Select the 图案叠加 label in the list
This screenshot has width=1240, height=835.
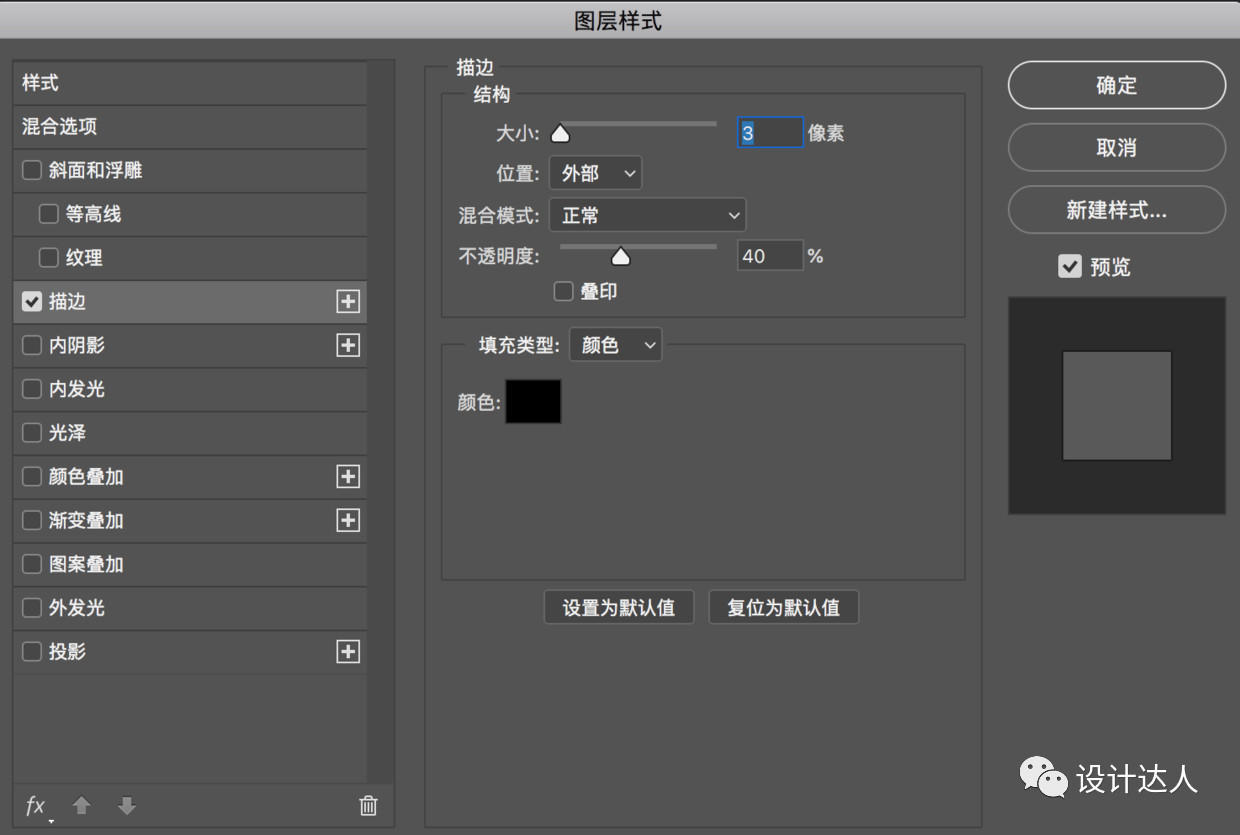(86, 564)
